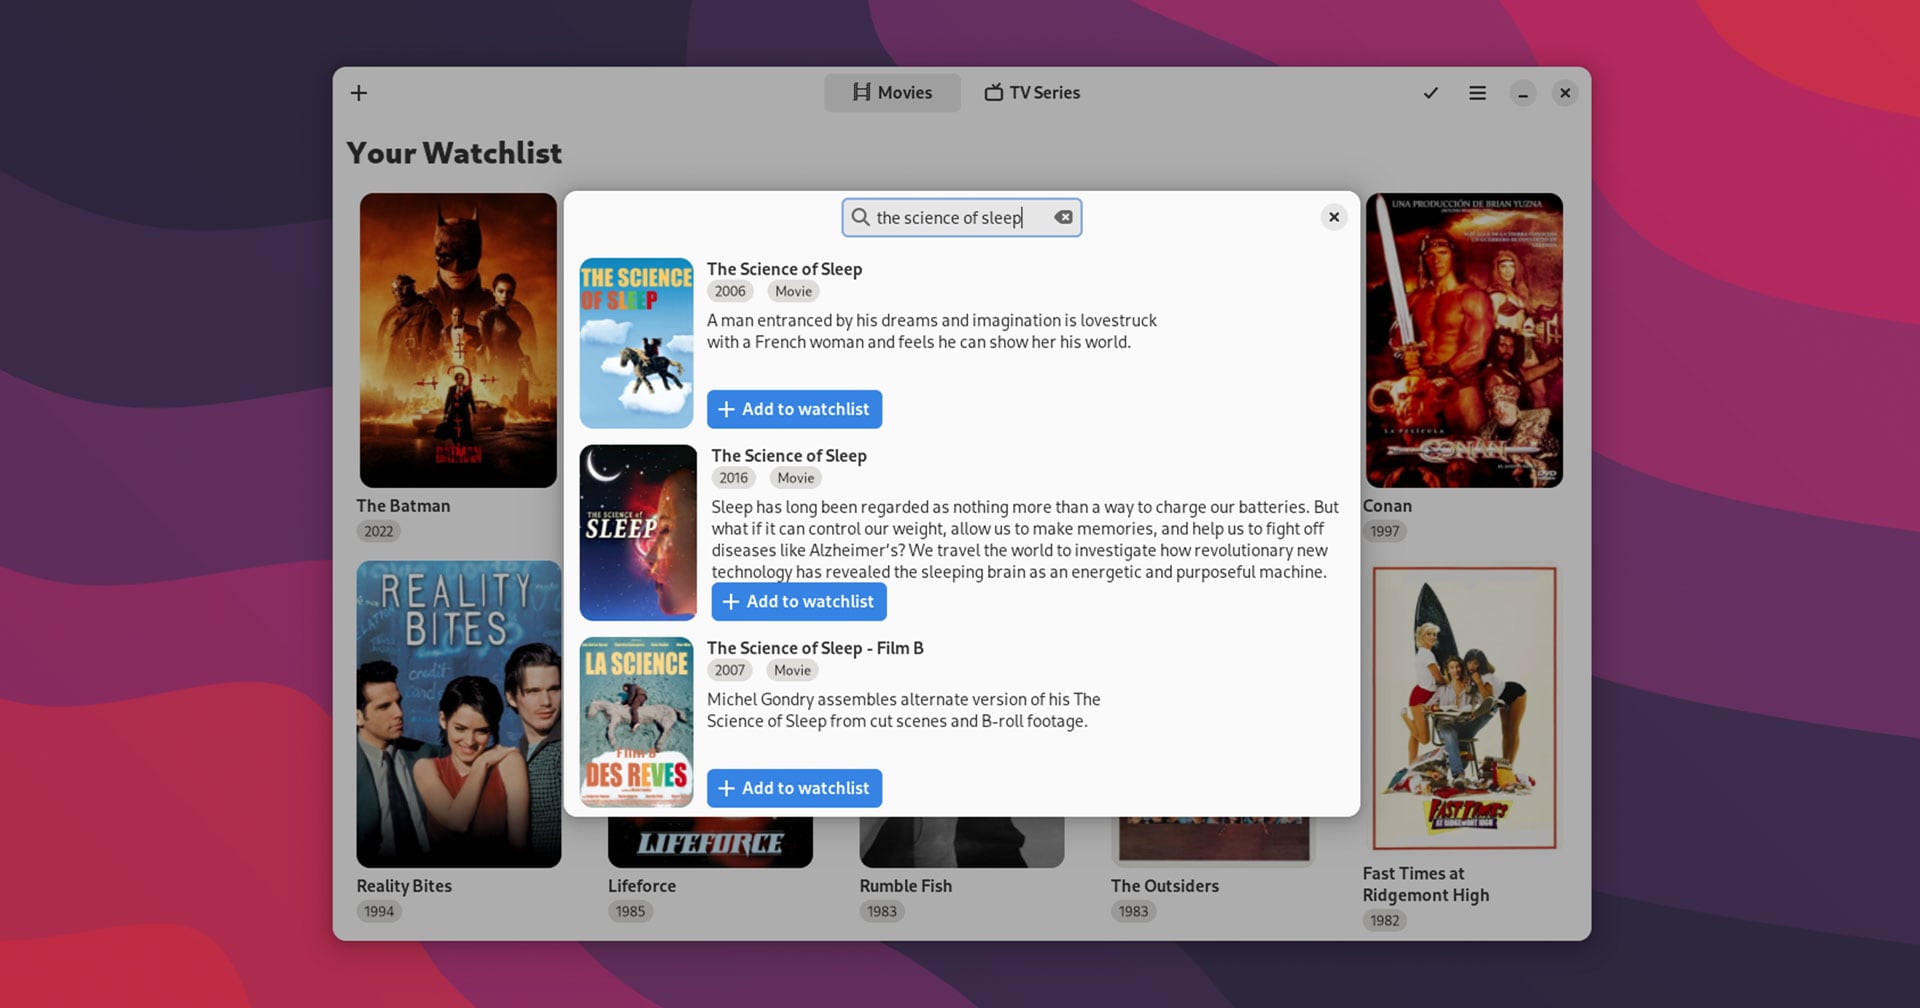The height and width of the screenshot is (1008, 1920).
Task: Select the Conan 1997 poster
Action: coord(1464,340)
